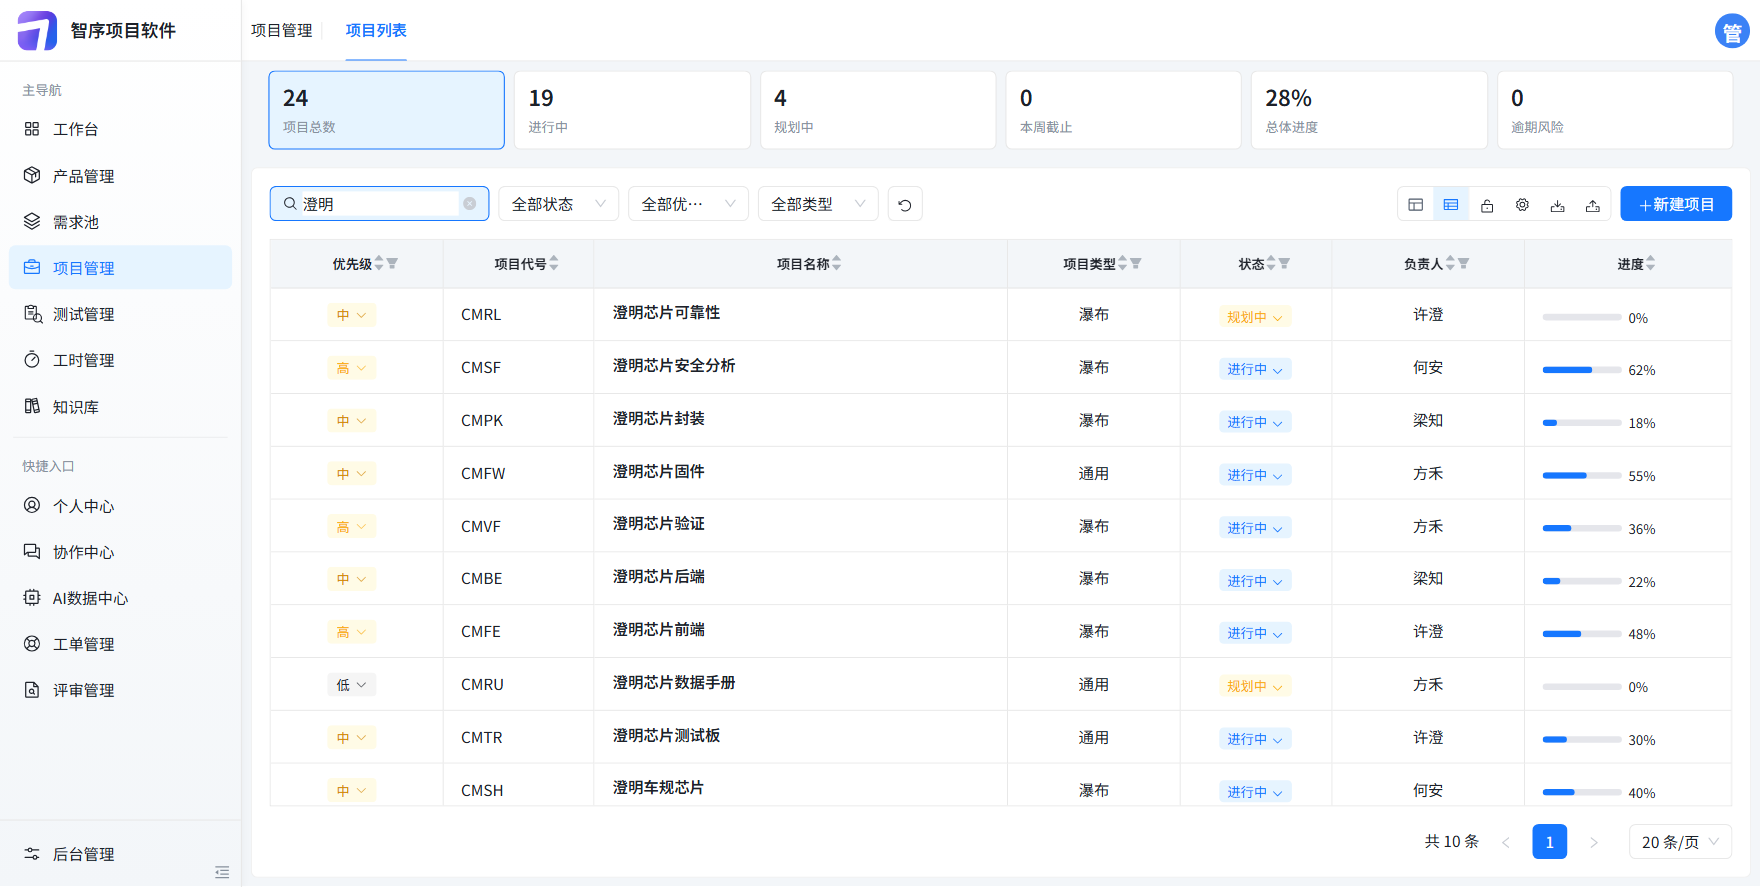Image resolution: width=1760 pixels, height=887 pixels.
Task: Open column settings gear icon
Action: point(1522,205)
